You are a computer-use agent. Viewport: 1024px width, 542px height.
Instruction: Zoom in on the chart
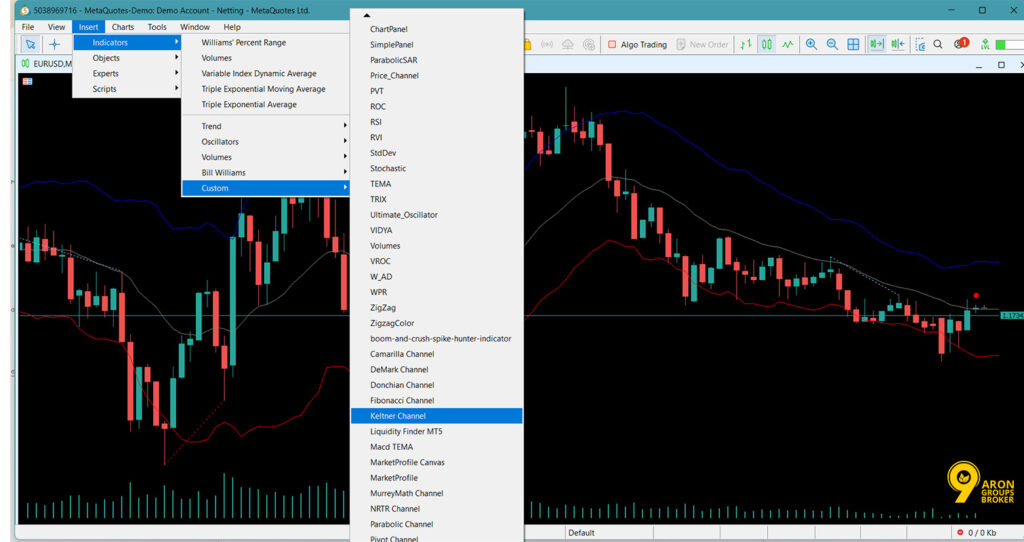pos(811,44)
